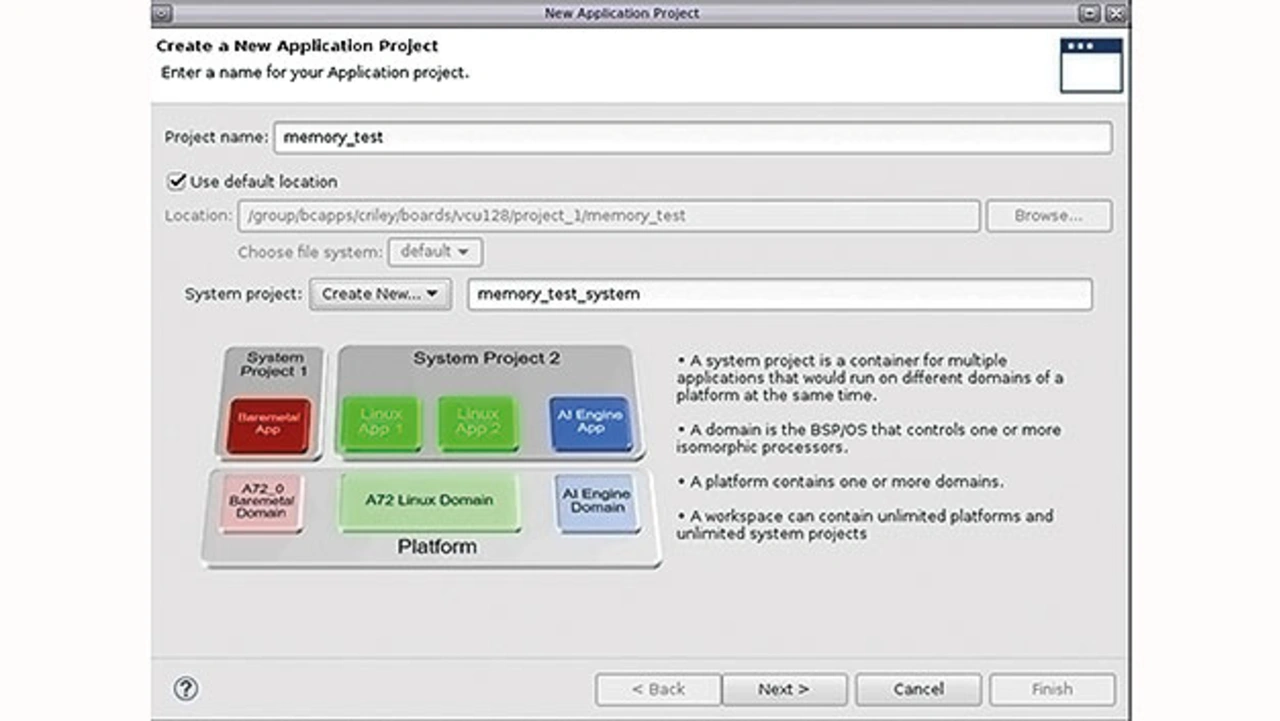Click the green Linux App 1 block
The width and height of the screenshot is (1280, 721).
tap(380, 423)
